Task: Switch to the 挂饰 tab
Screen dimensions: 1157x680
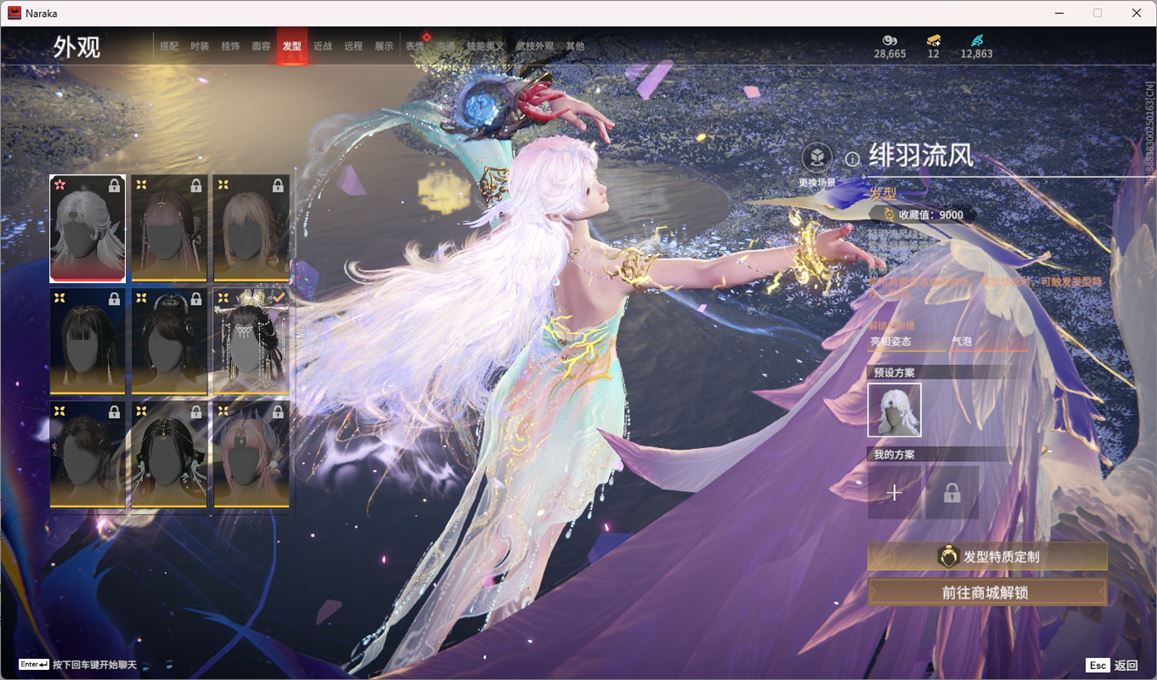Action: (230, 46)
